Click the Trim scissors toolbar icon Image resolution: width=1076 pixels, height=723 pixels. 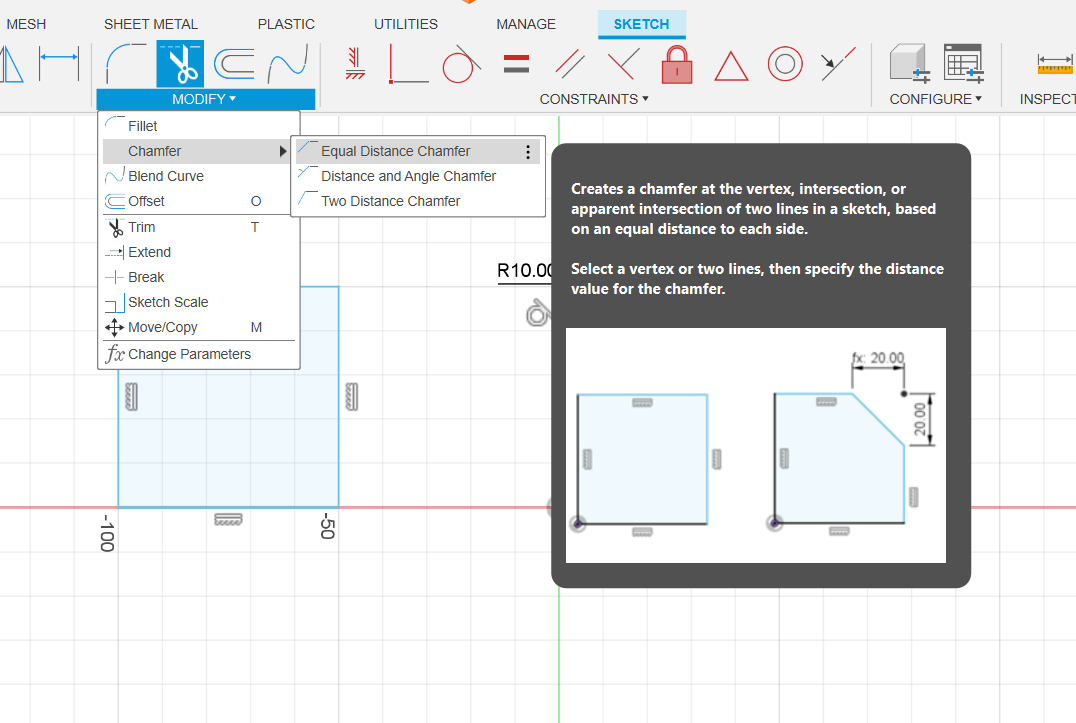pos(180,64)
